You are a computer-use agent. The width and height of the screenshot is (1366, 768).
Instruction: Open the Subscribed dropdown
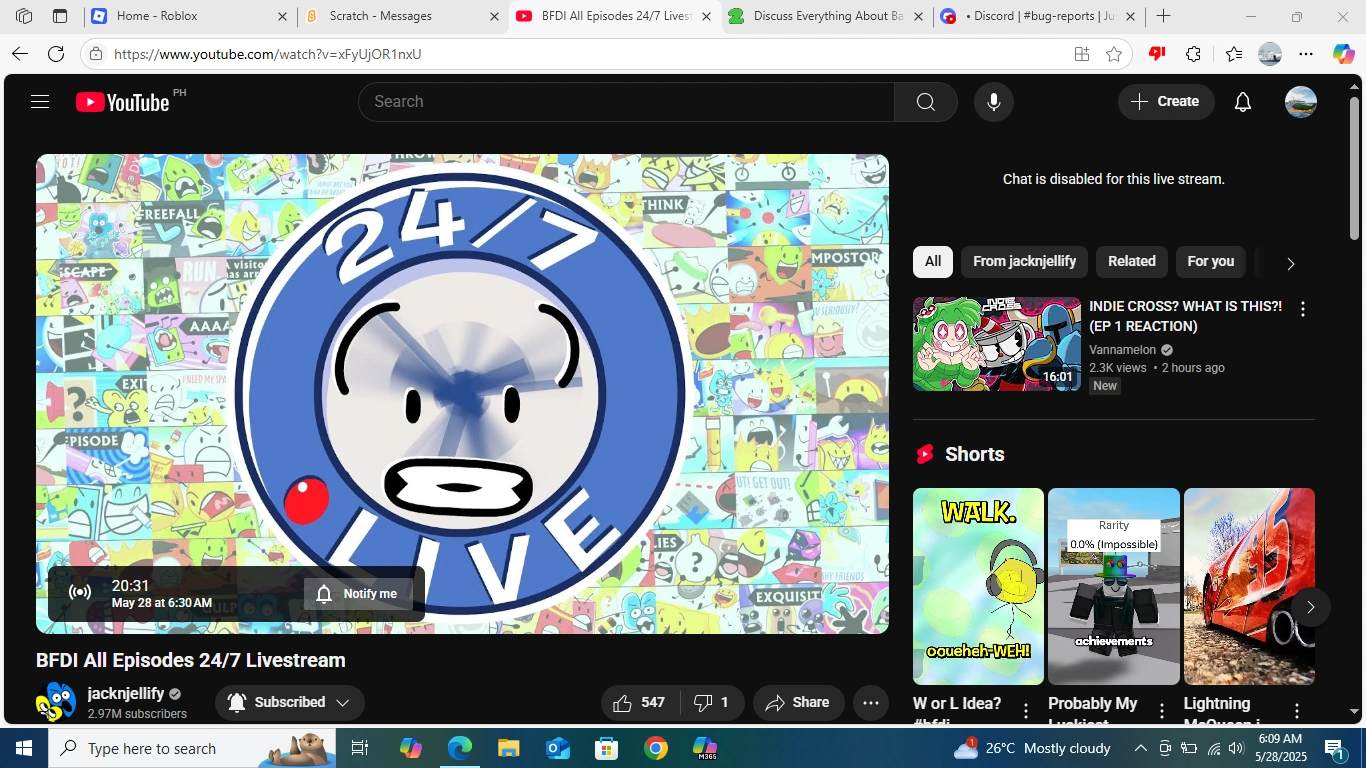[289, 702]
